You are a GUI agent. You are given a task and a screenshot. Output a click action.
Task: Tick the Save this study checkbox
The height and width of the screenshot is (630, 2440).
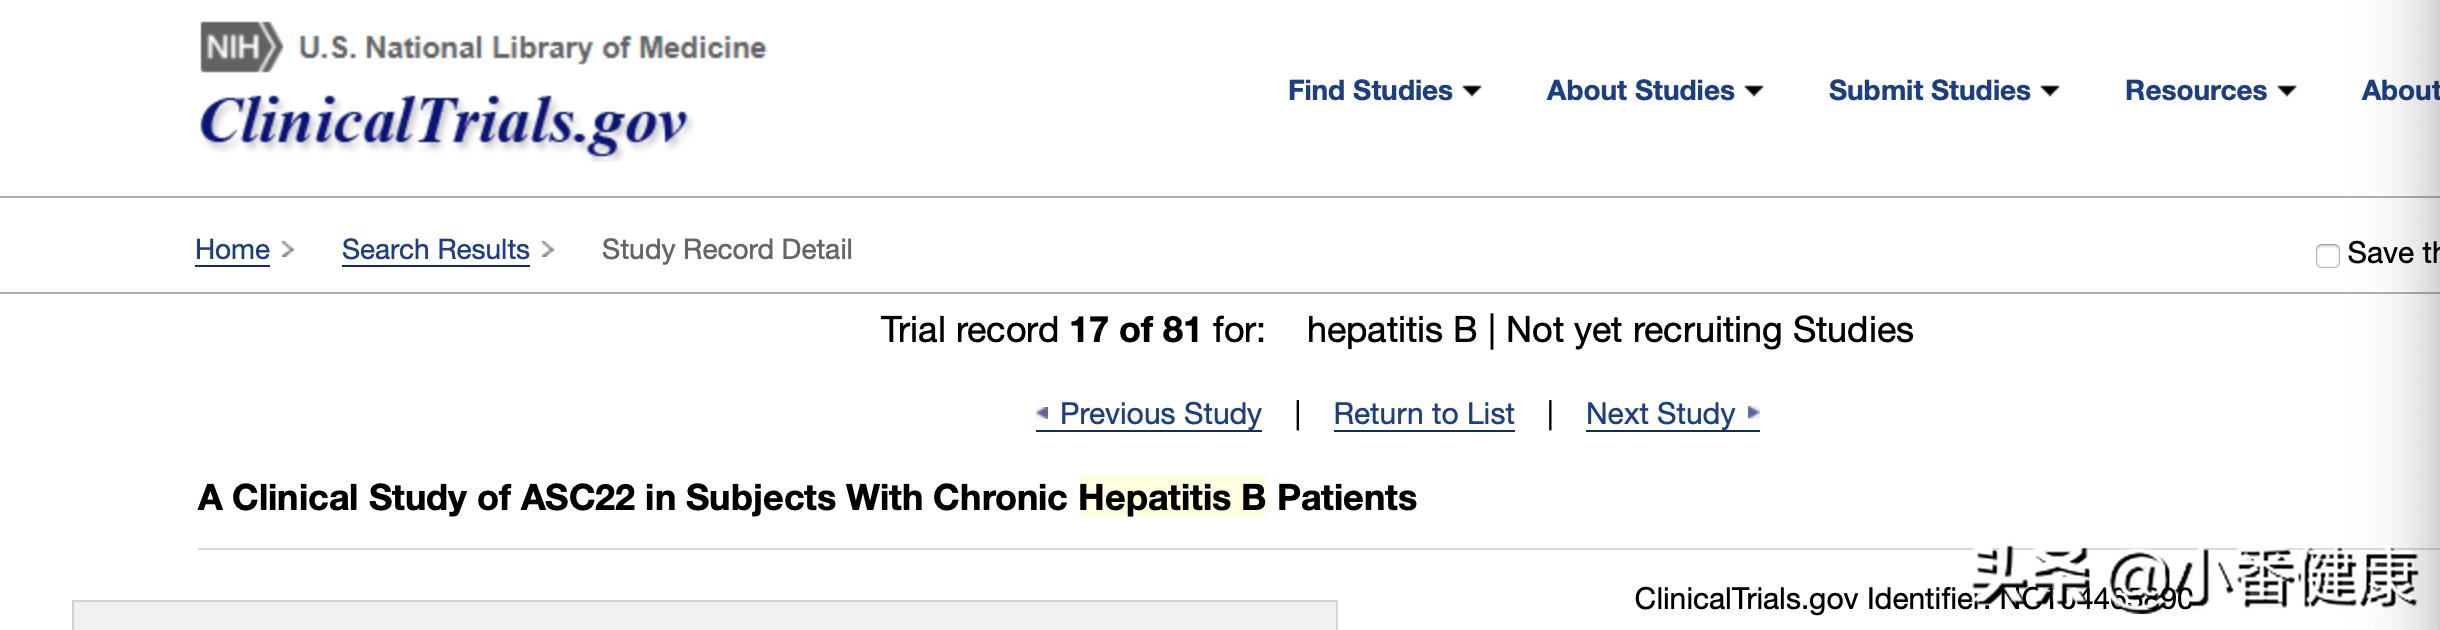point(2327,255)
